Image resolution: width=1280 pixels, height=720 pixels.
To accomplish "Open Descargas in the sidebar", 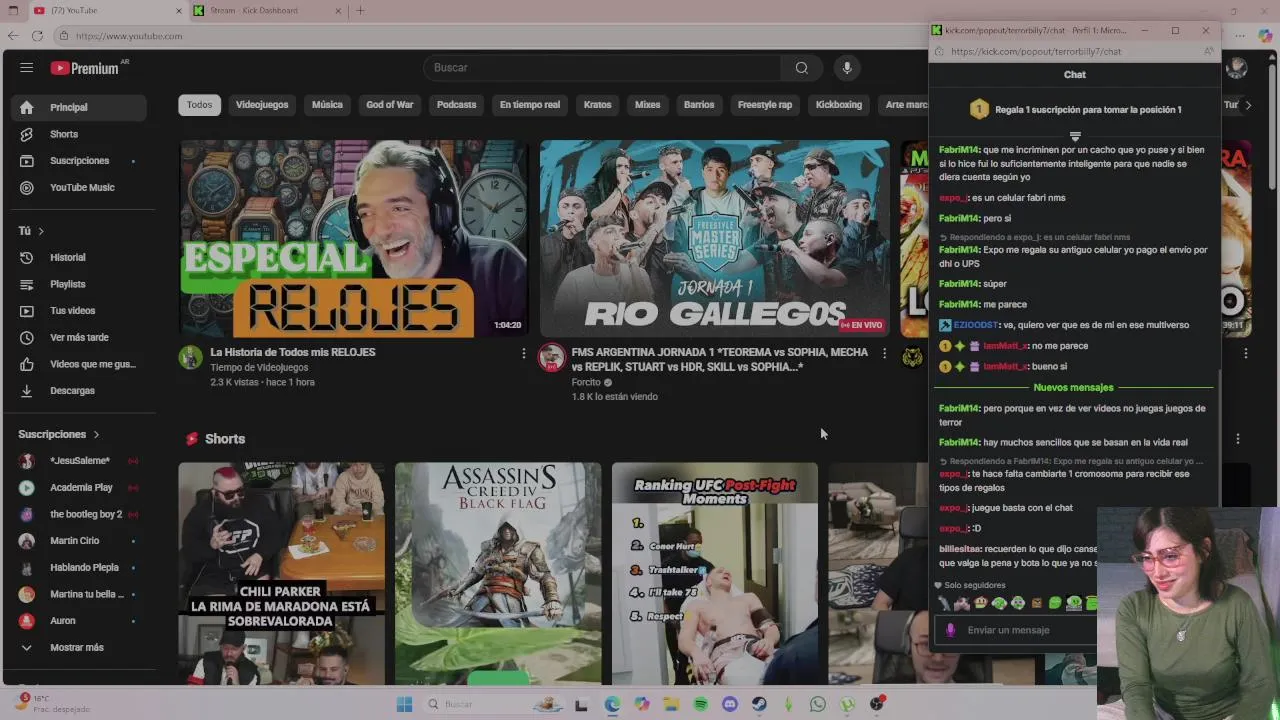I will click(x=80, y=390).
